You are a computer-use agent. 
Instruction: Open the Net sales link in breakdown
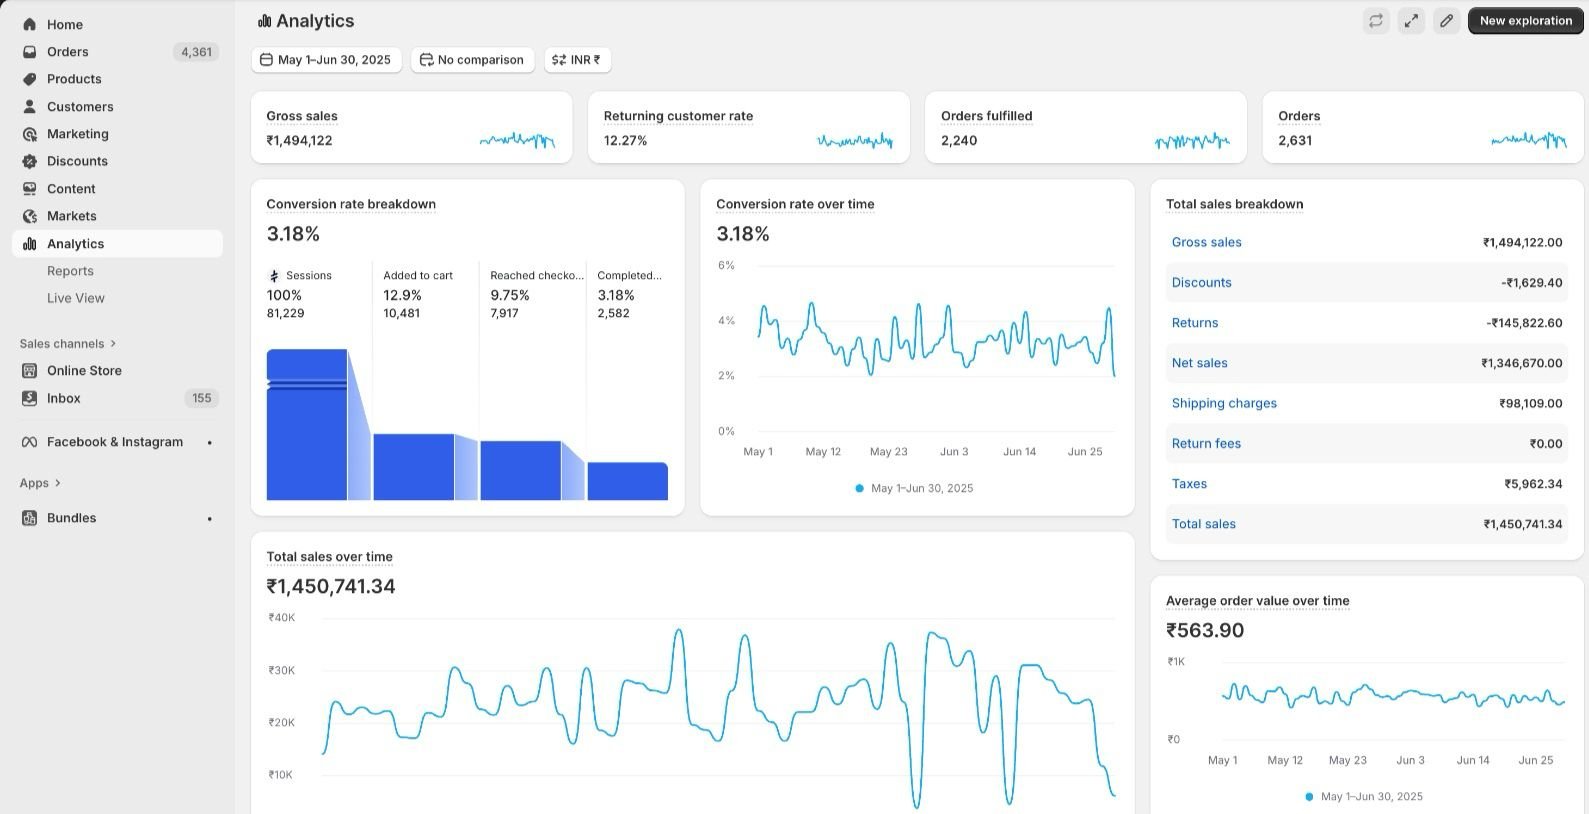tap(1199, 363)
